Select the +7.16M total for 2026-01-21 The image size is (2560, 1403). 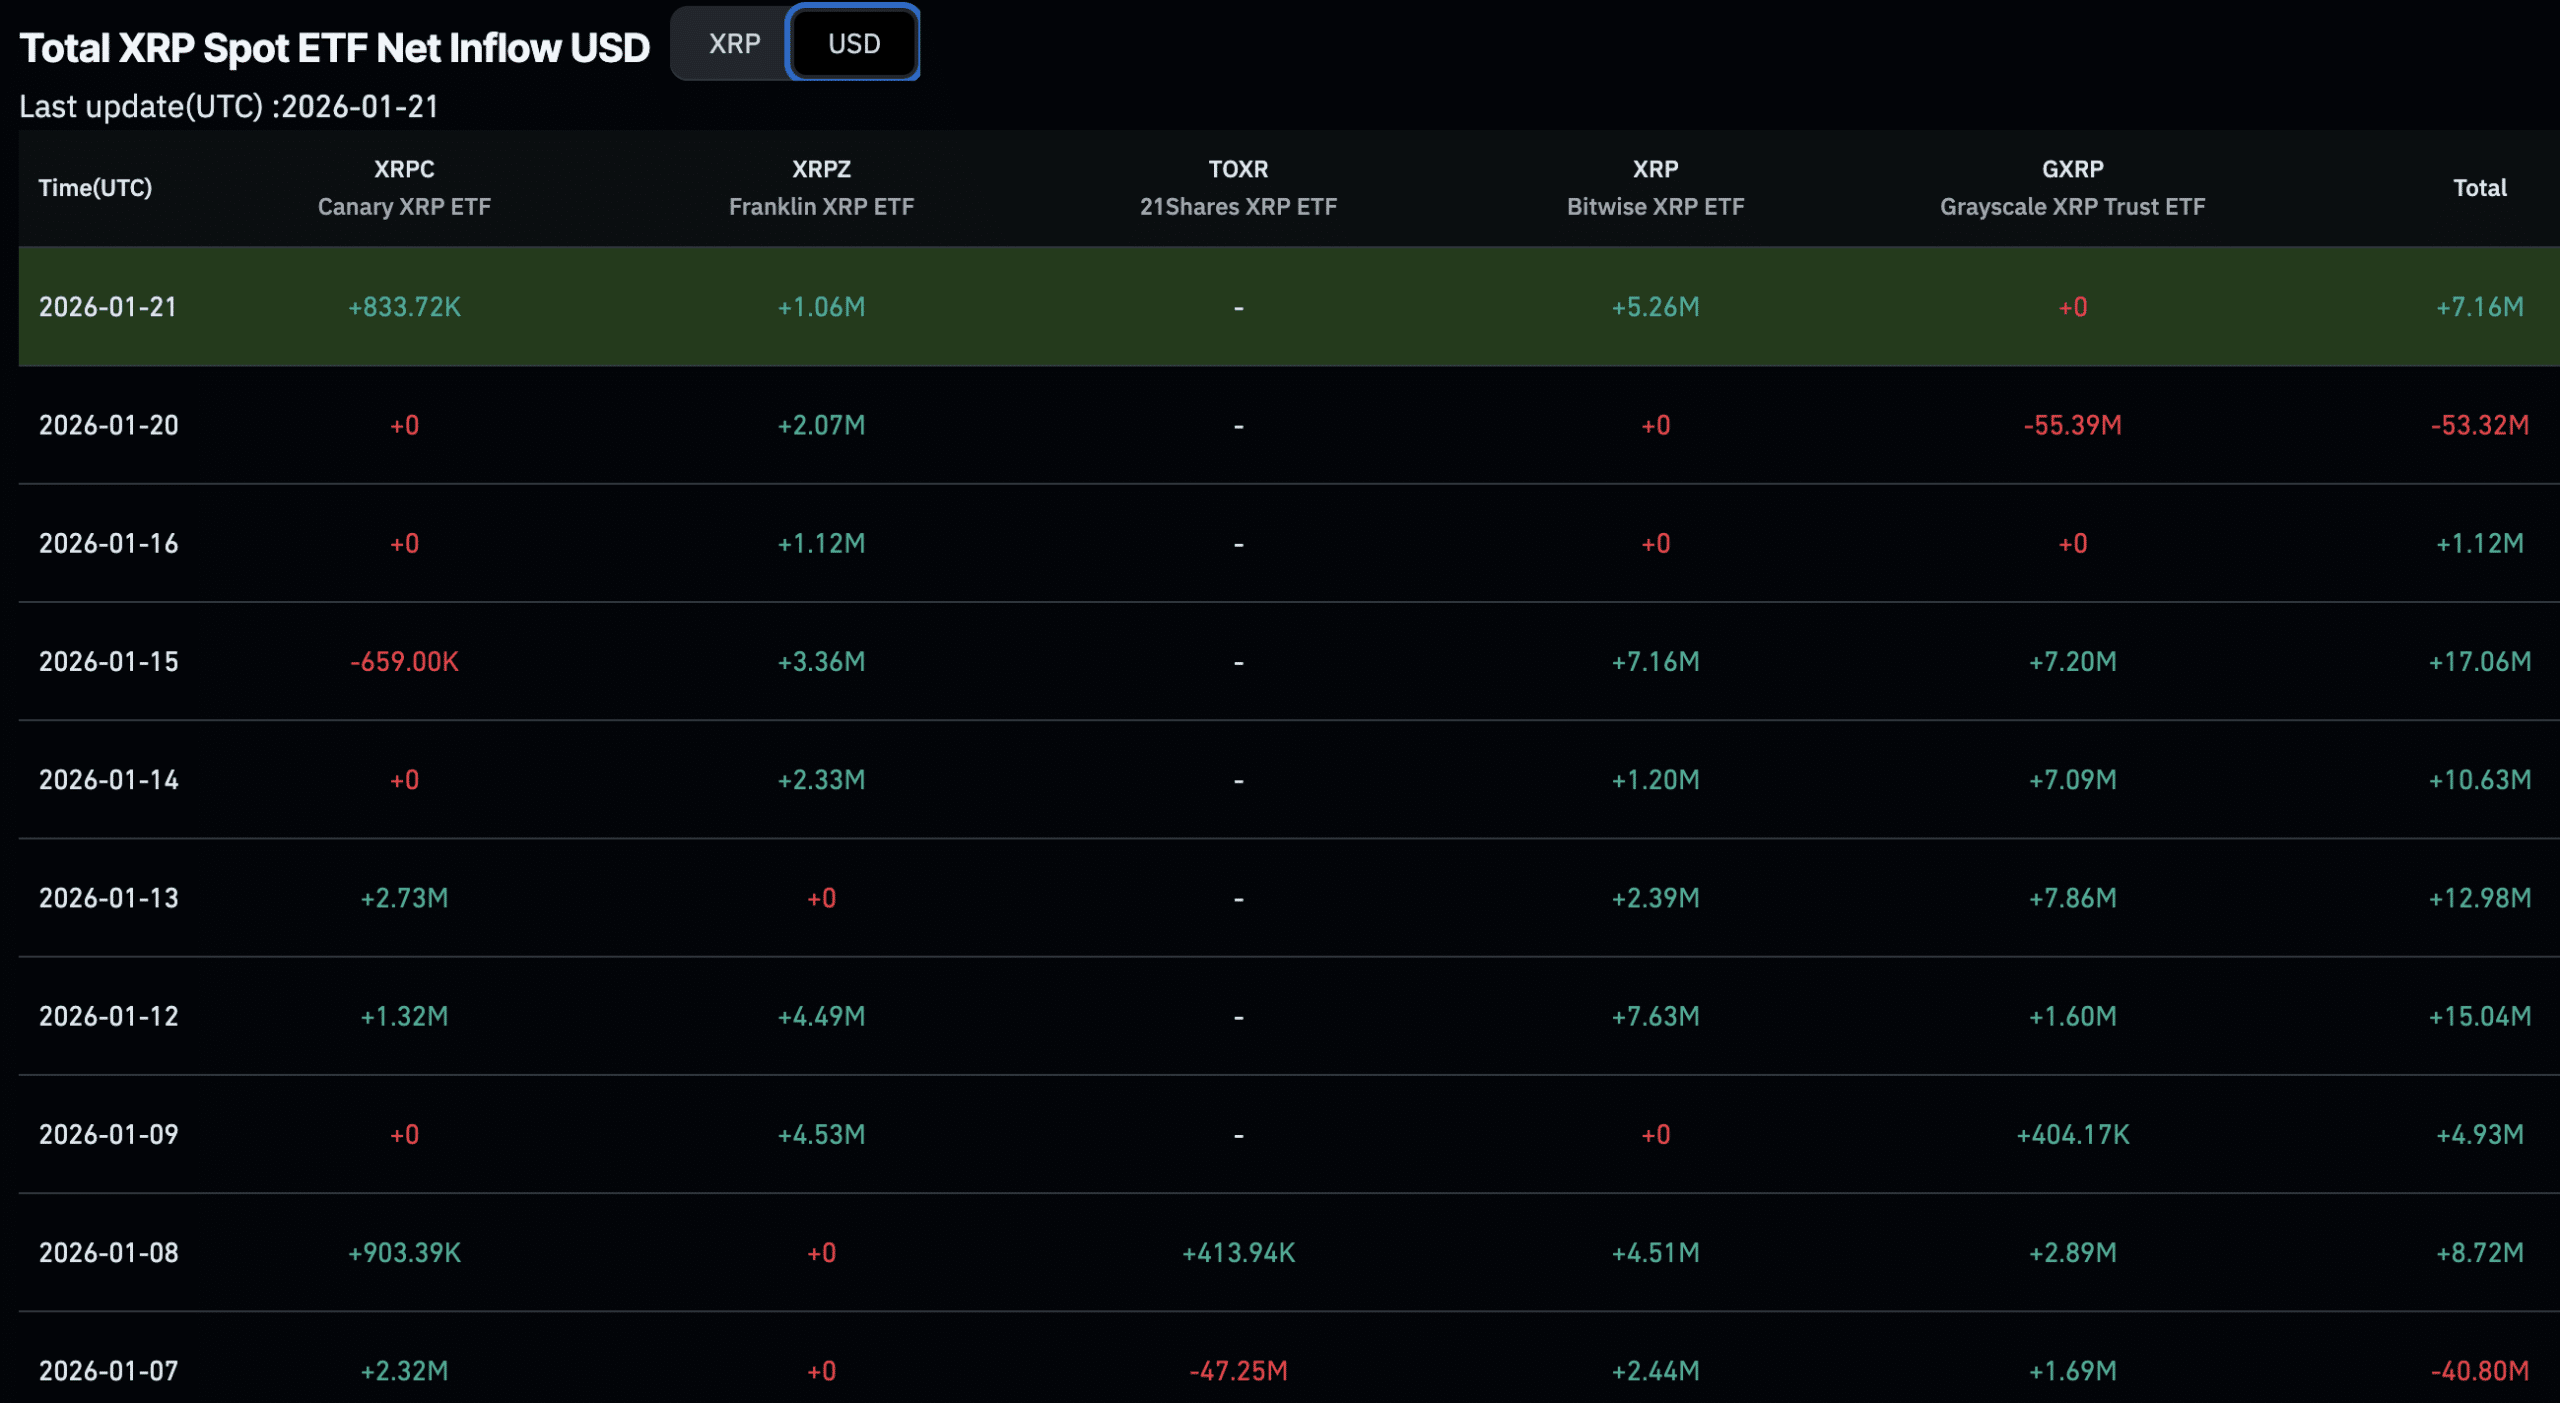pyautogui.click(x=2480, y=307)
